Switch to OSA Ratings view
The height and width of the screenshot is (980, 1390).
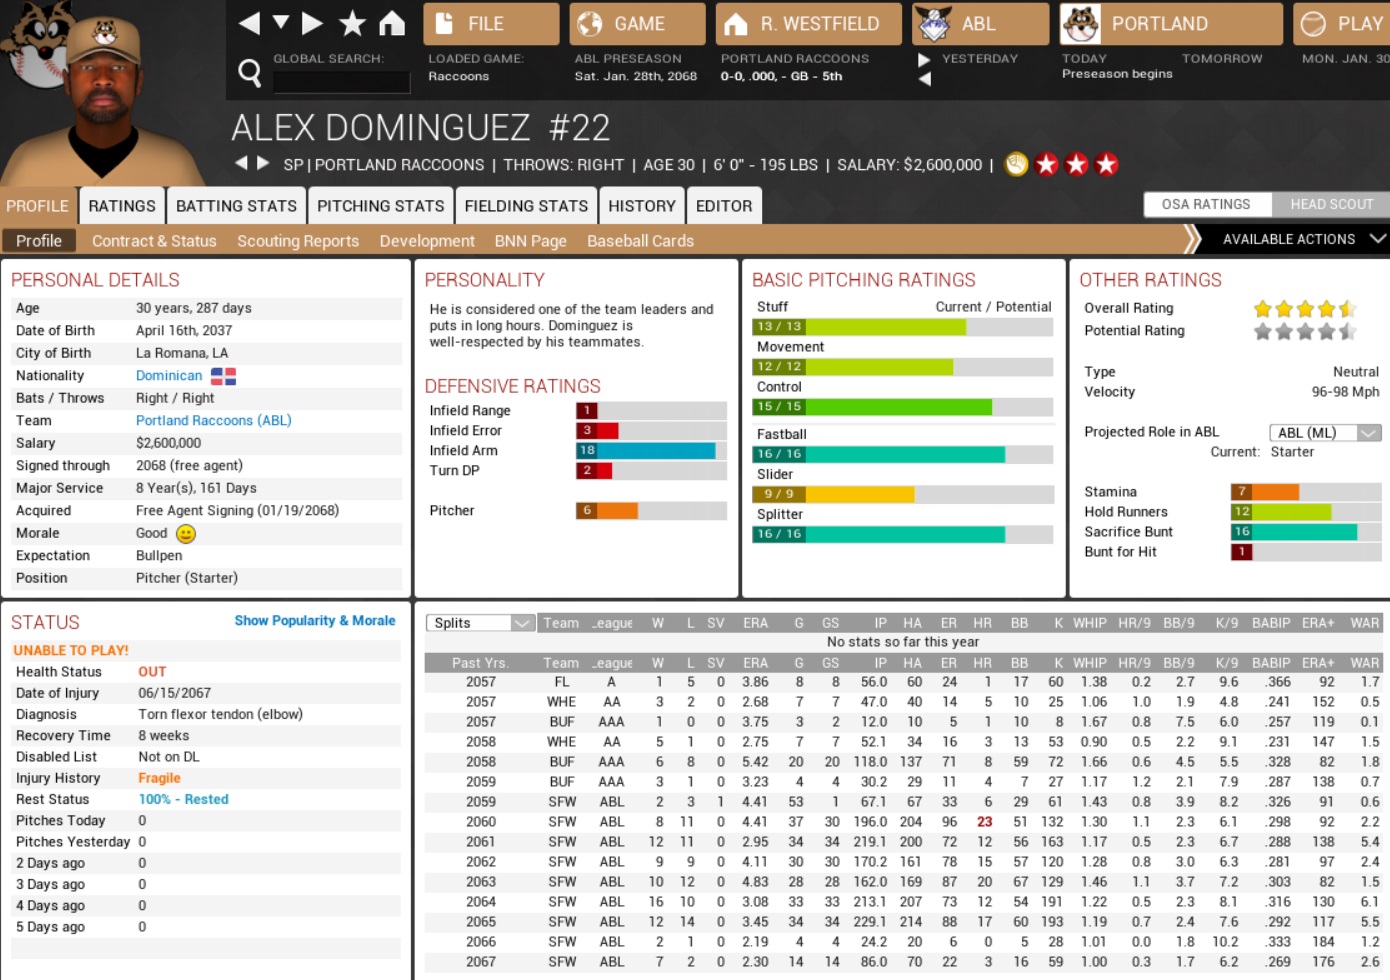point(1206,204)
